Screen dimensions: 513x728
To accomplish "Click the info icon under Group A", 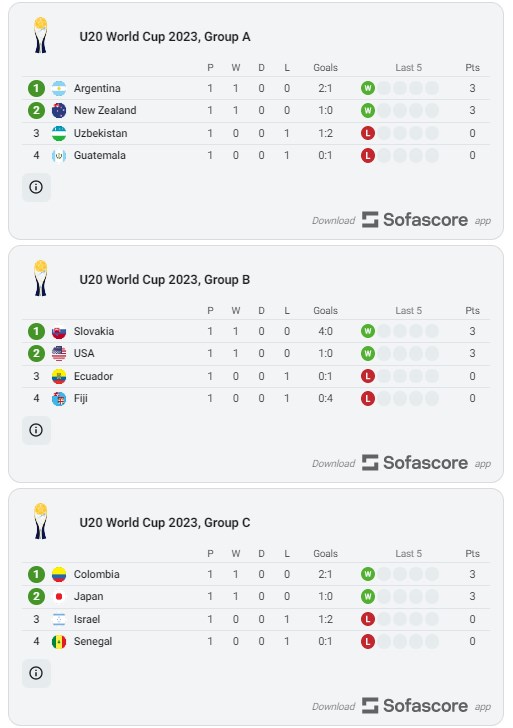I will click(36, 187).
